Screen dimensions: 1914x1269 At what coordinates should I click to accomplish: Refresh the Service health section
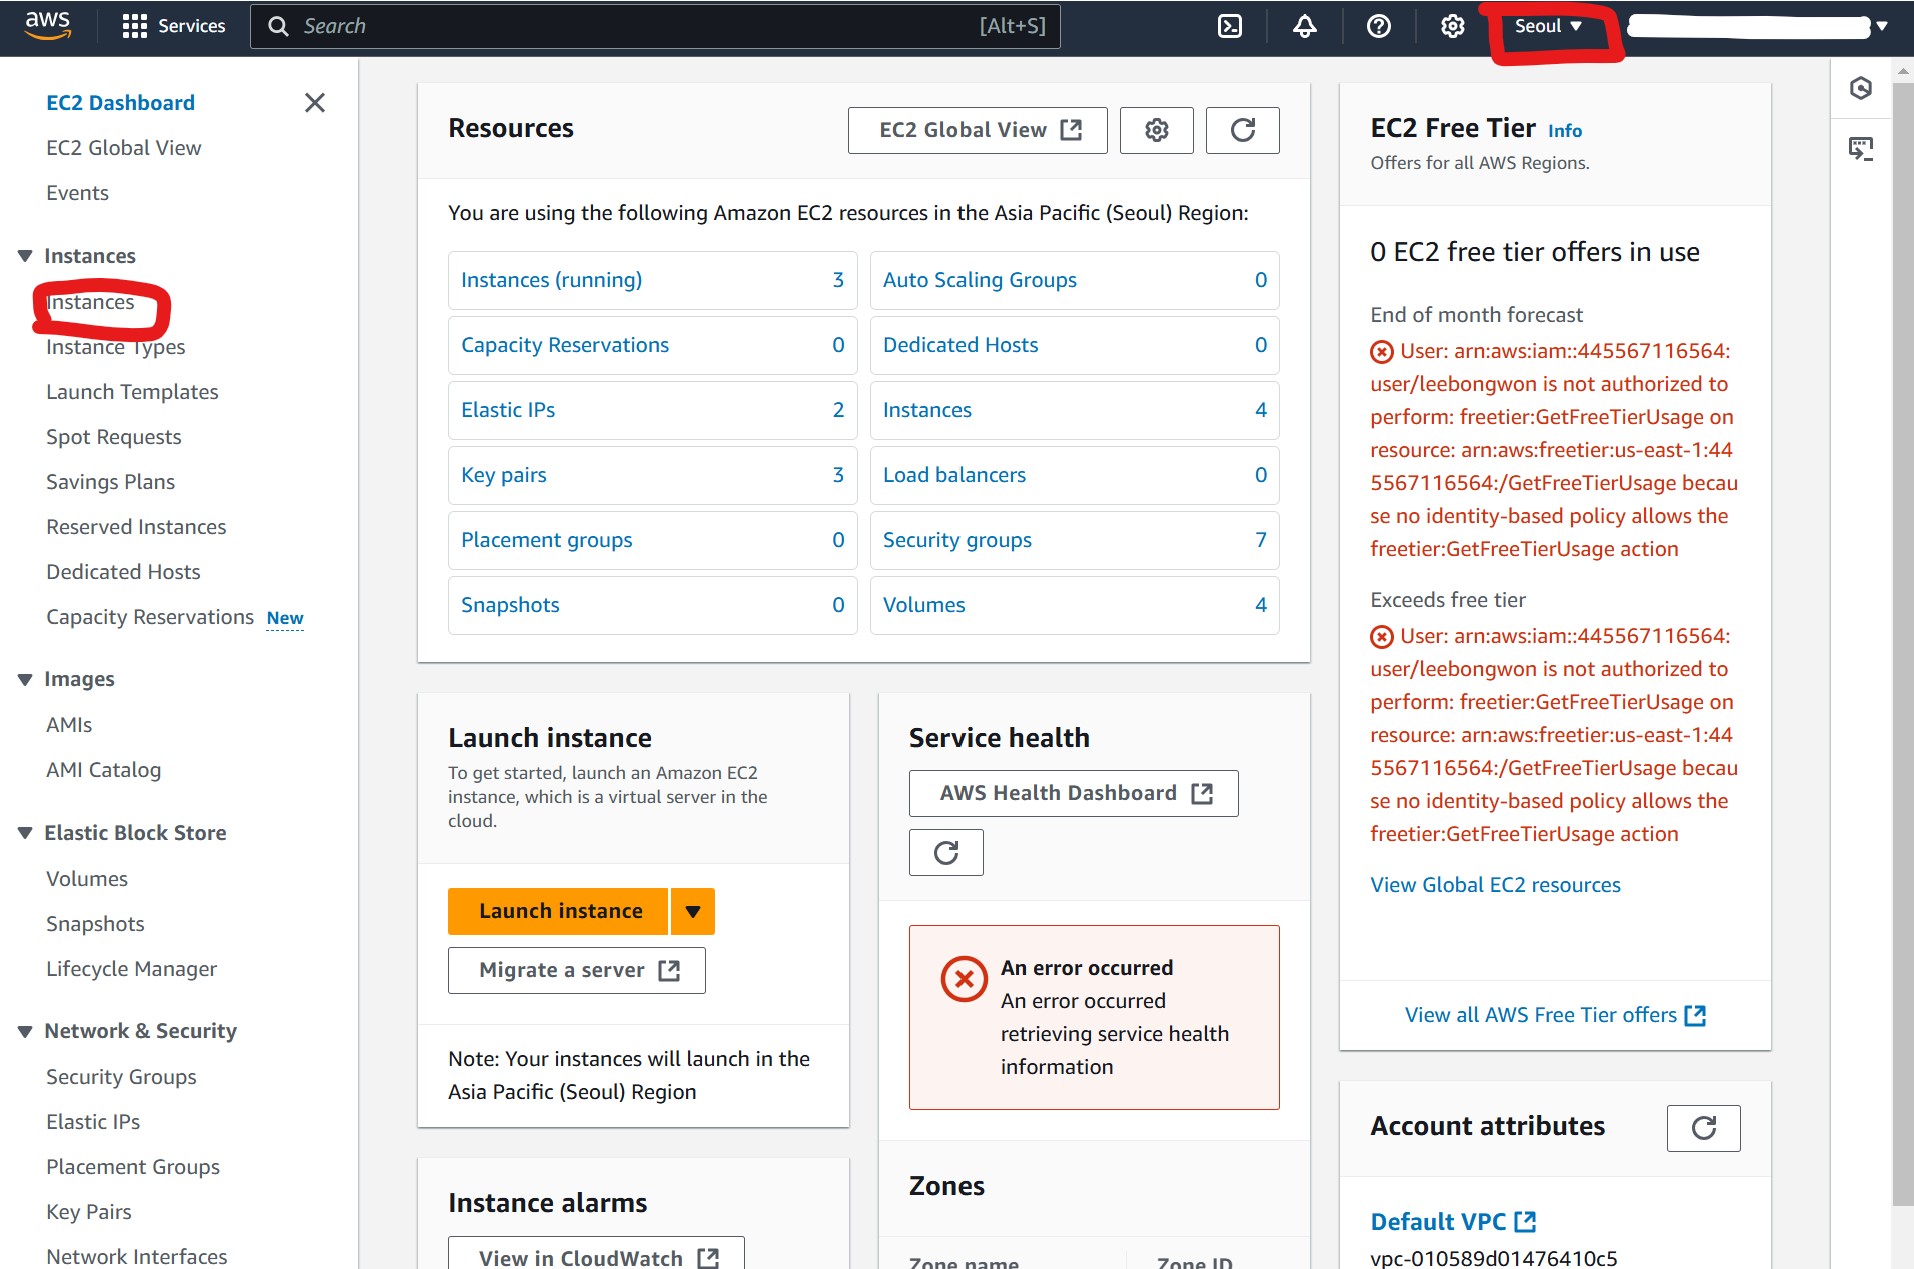pos(946,852)
